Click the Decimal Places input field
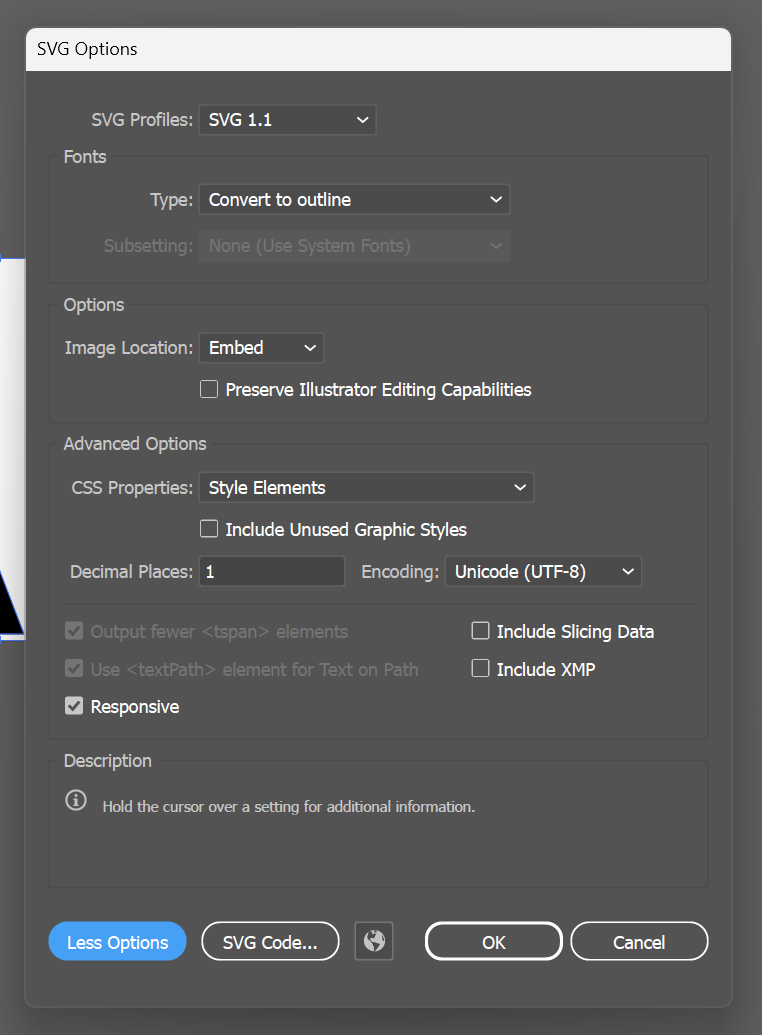Screen dimensions: 762x1035 (272, 572)
